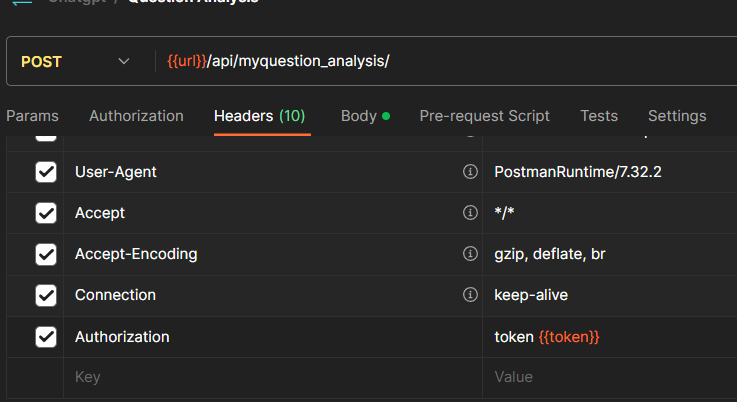Image resolution: width=737 pixels, height=402 pixels.
Task: Click the empty Value field for new header
Action: tap(610, 377)
